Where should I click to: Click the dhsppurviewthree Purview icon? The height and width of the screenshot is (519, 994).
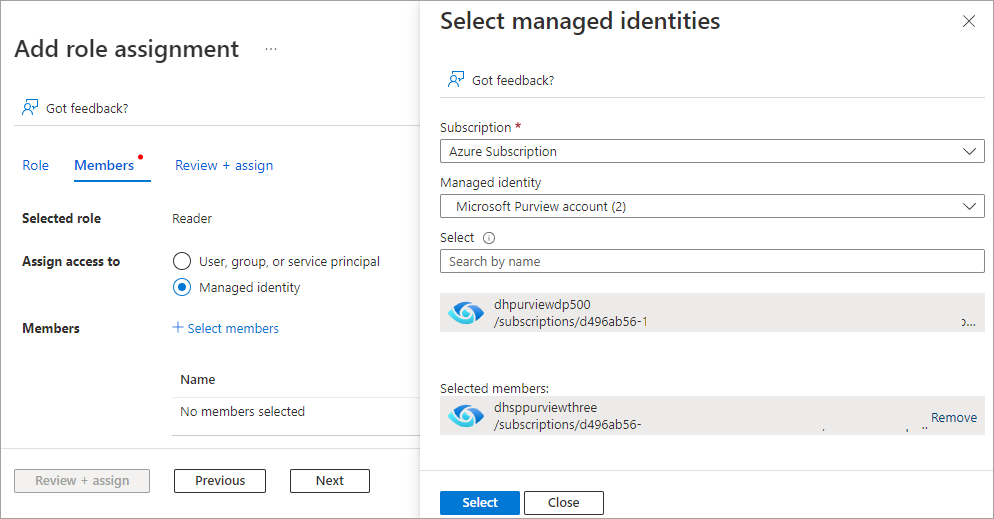[465, 416]
